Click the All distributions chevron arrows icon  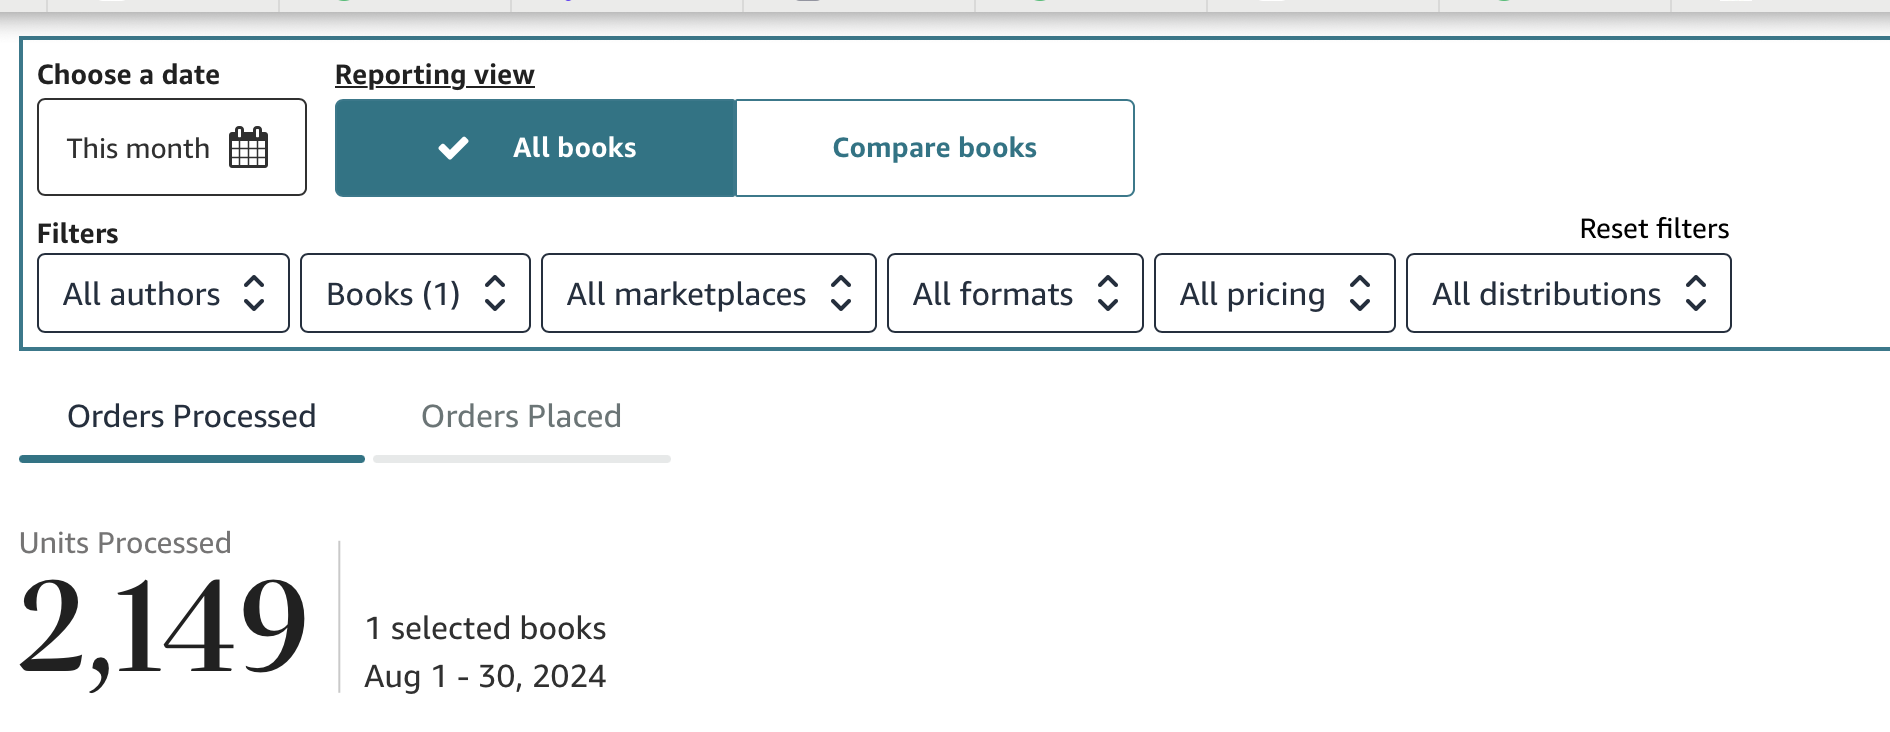[x=1696, y=294]
